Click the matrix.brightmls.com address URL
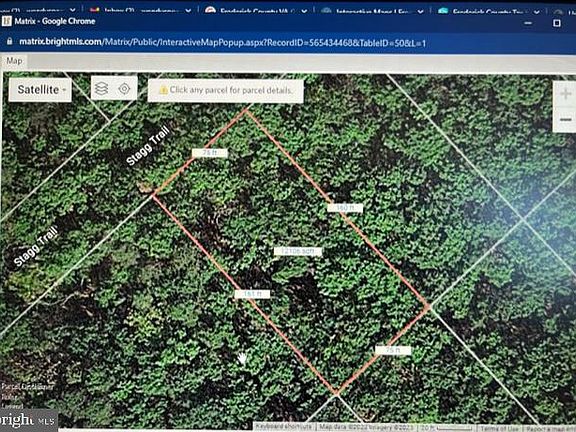Image resolution: width=576 pixels, height=432 pixels. 222,42
